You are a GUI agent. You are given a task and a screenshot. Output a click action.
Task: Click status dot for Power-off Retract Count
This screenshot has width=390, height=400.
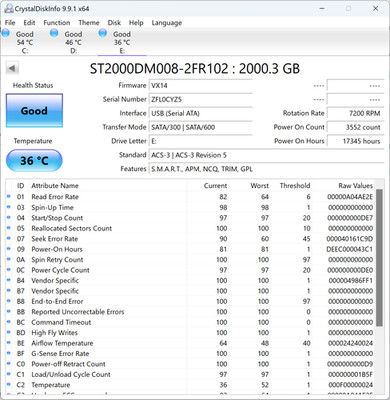pyautogui.click(x=9, y=364)
